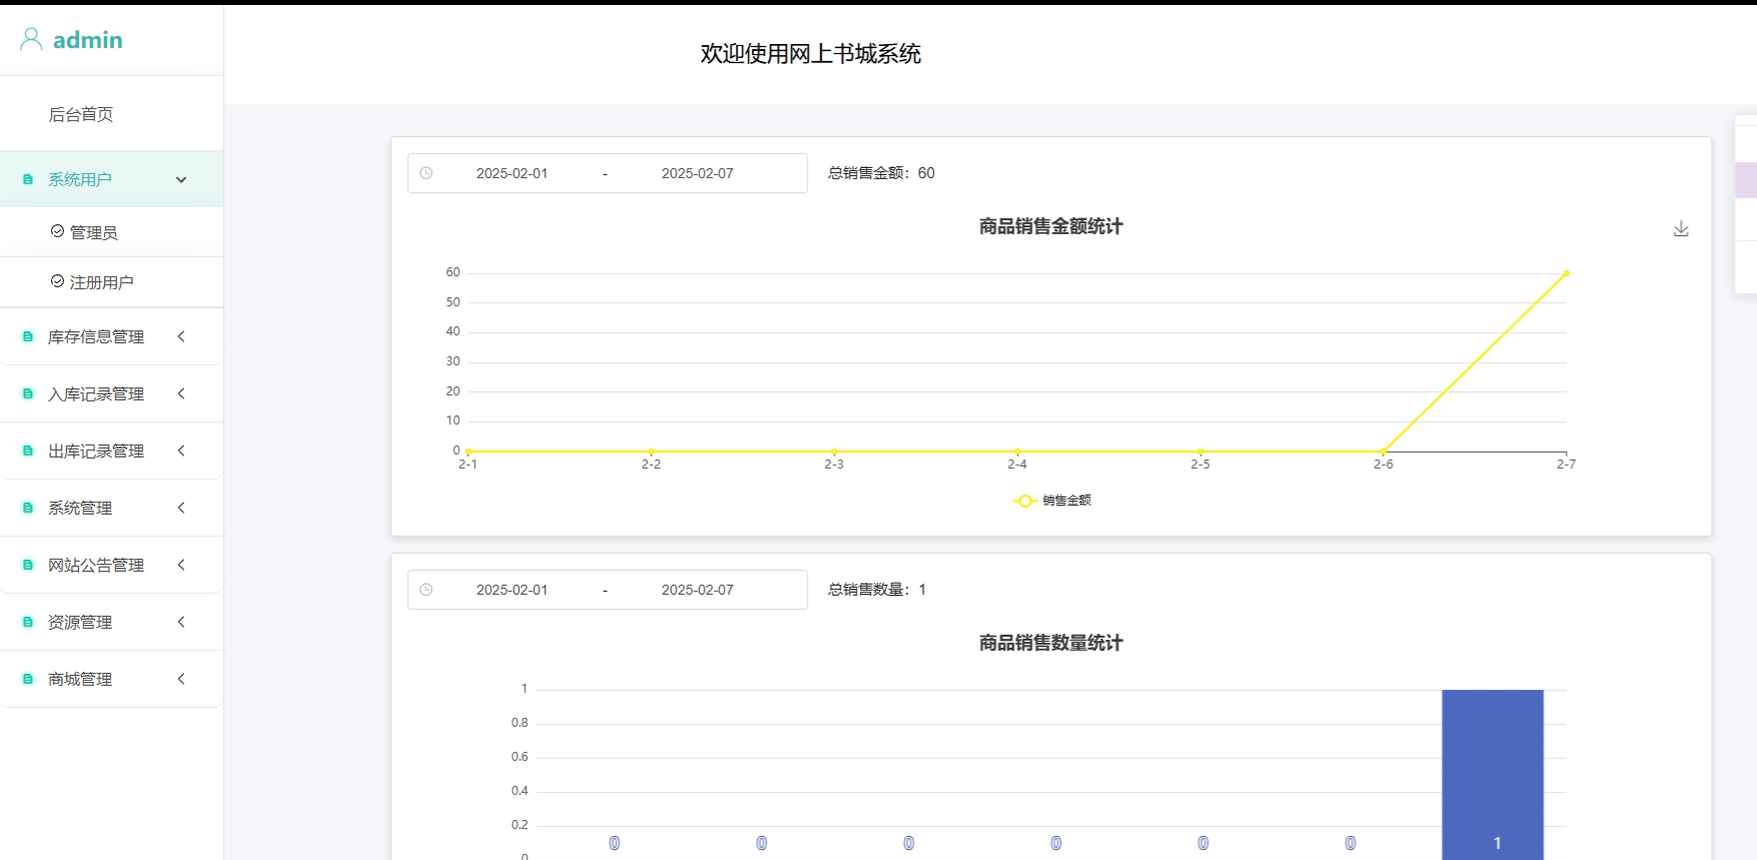
Task: Download the sales amount chart as image
Action: (1681, 229)
